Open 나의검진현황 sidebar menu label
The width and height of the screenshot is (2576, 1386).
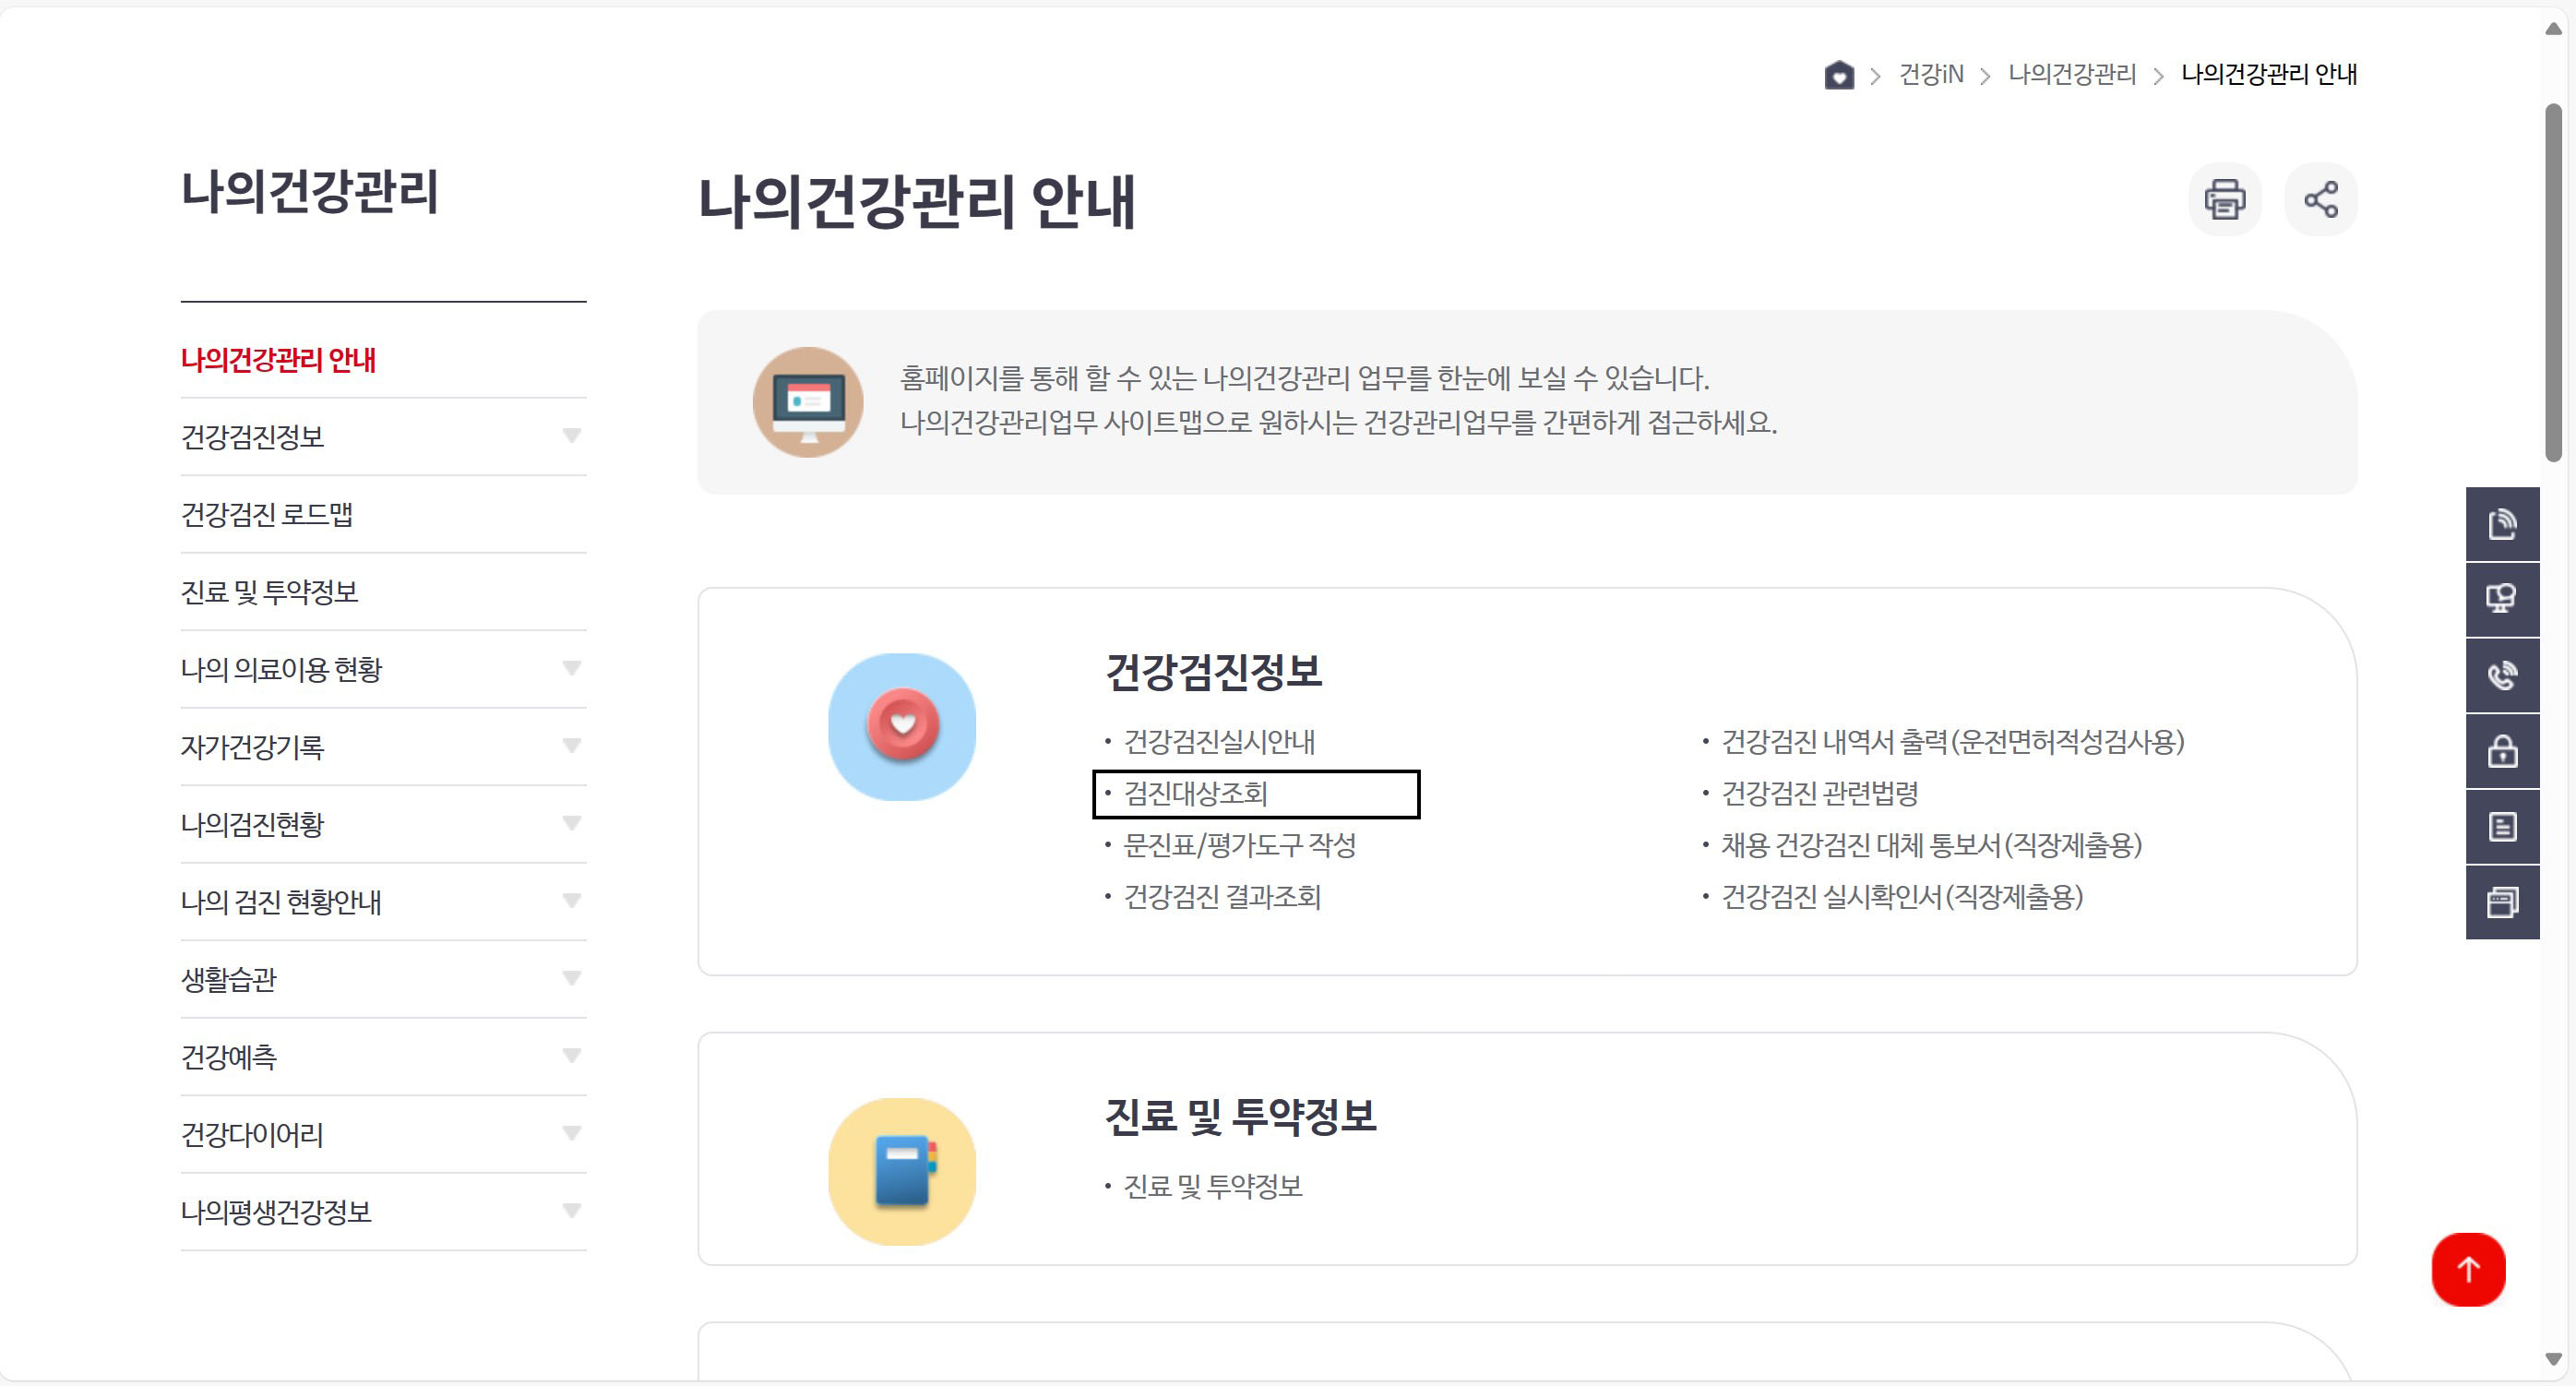point(252,825)
